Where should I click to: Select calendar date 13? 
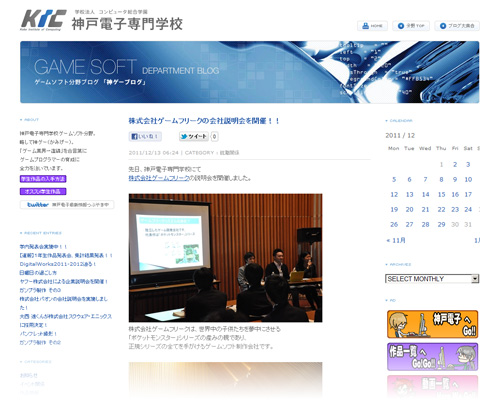click(x=409, y=194)
